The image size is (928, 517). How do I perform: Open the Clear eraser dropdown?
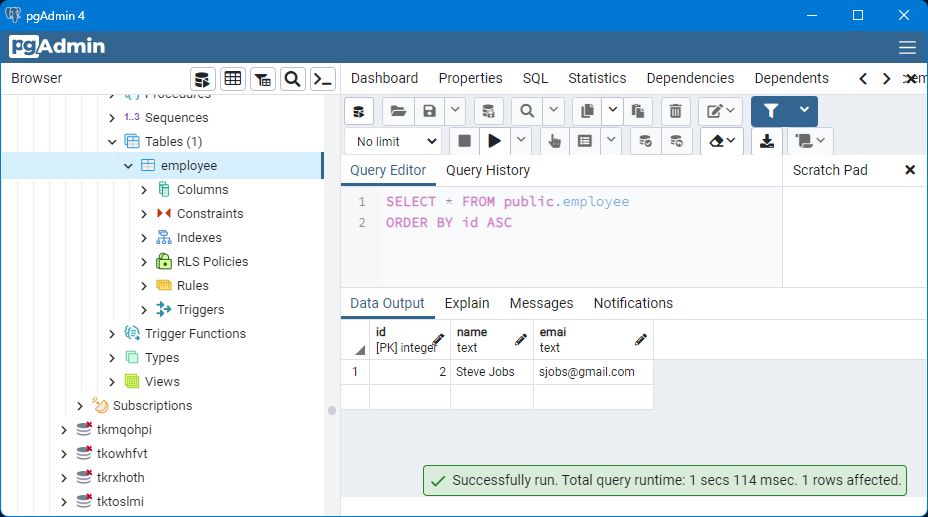coord(722,141)
